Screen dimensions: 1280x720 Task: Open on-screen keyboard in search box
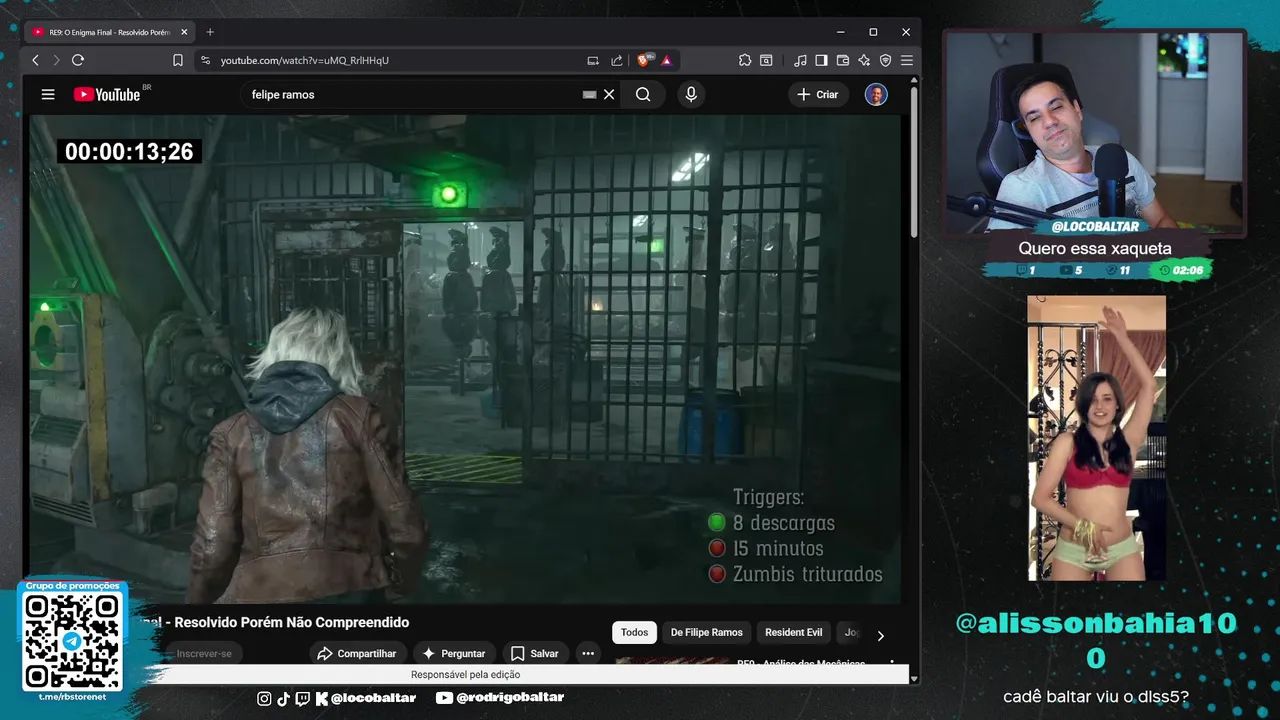(x=589, y=94)
